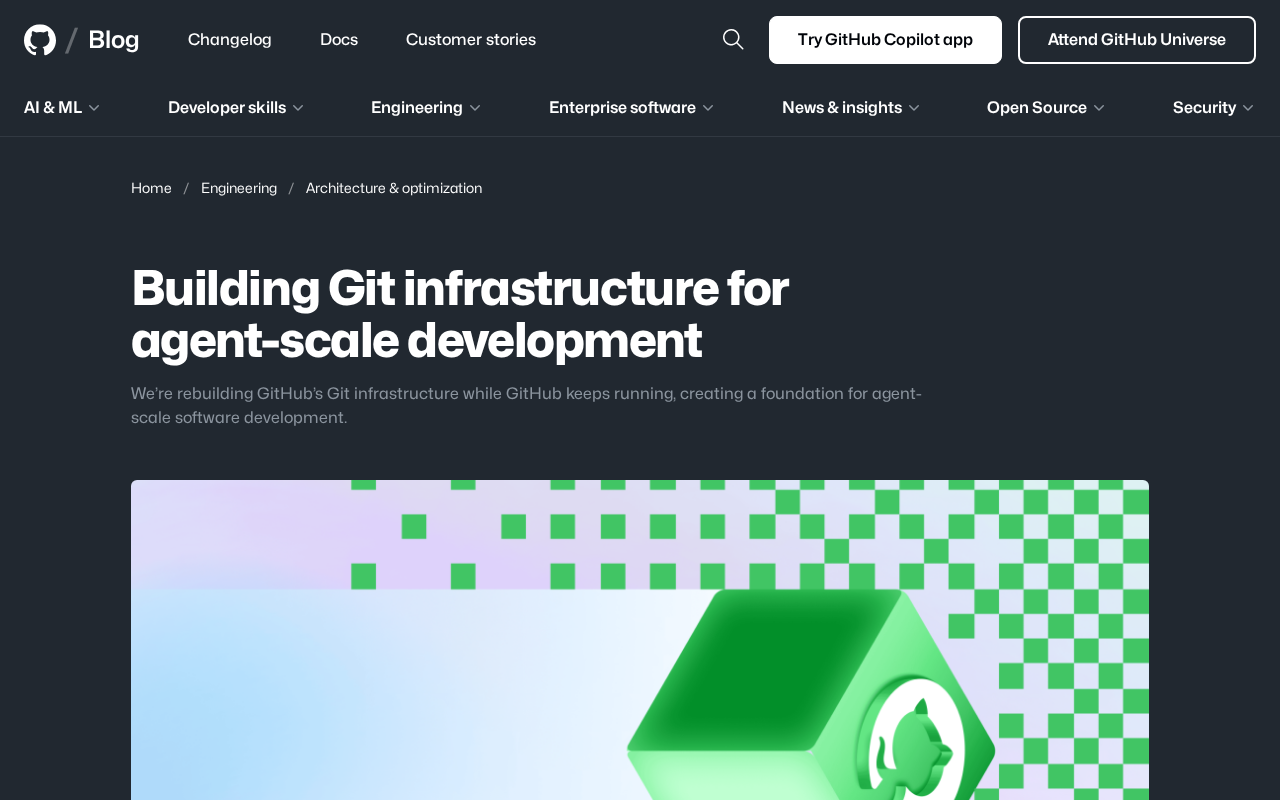Click the green cube hero image
The image size is (1280, 800).
[x=640, y=640]
